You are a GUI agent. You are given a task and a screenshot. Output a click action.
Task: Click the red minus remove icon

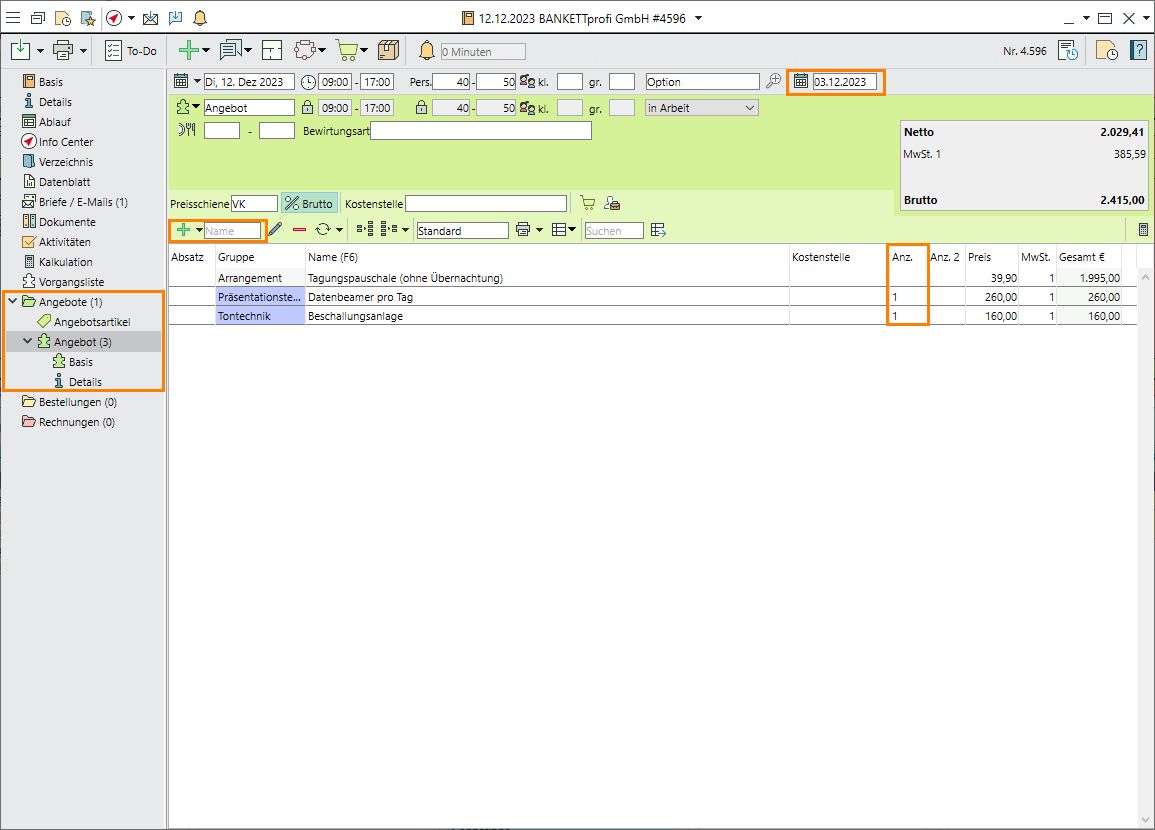coord(299,230)
